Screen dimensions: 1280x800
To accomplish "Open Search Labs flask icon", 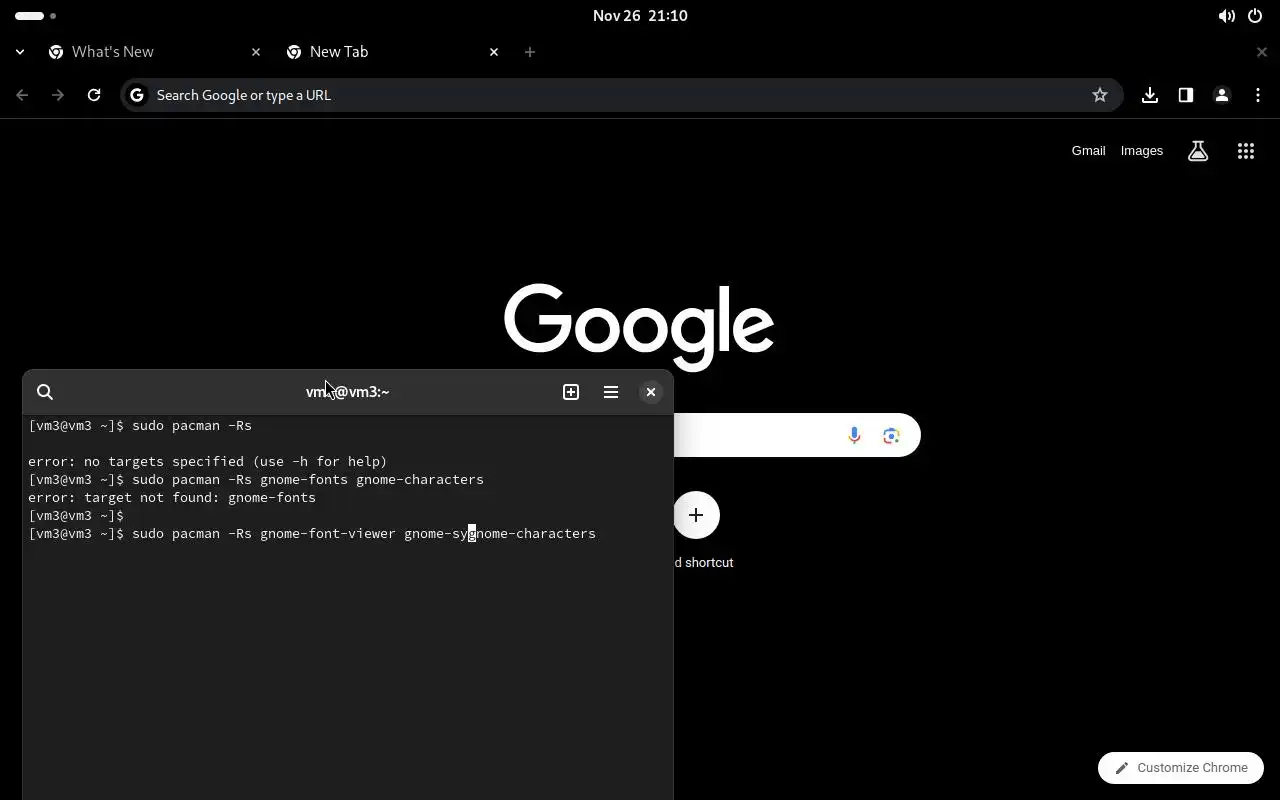I will [x=1198, y=151].
